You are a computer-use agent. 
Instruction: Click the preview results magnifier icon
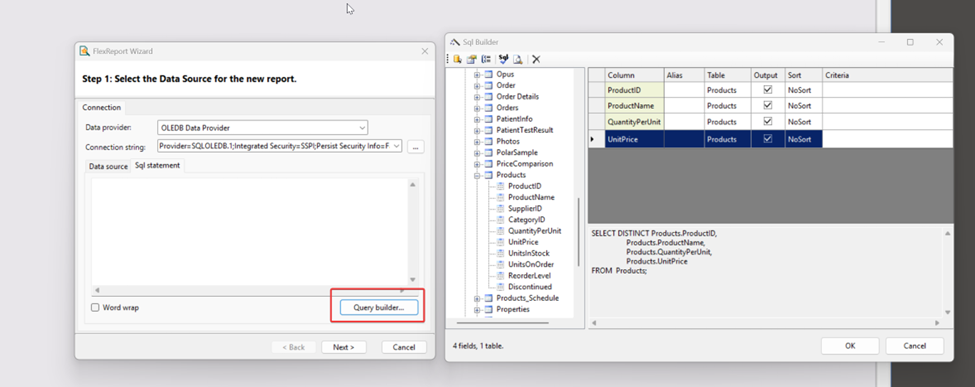click(x=517, y=59)
